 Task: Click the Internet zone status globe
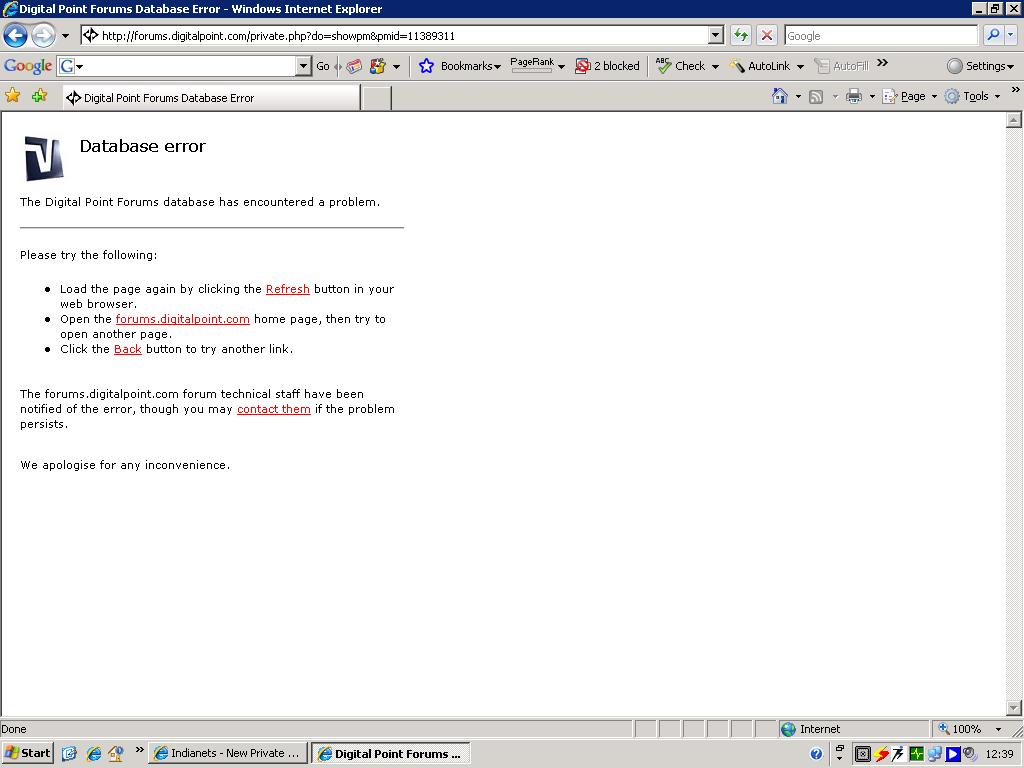click(x=789, y=729)
